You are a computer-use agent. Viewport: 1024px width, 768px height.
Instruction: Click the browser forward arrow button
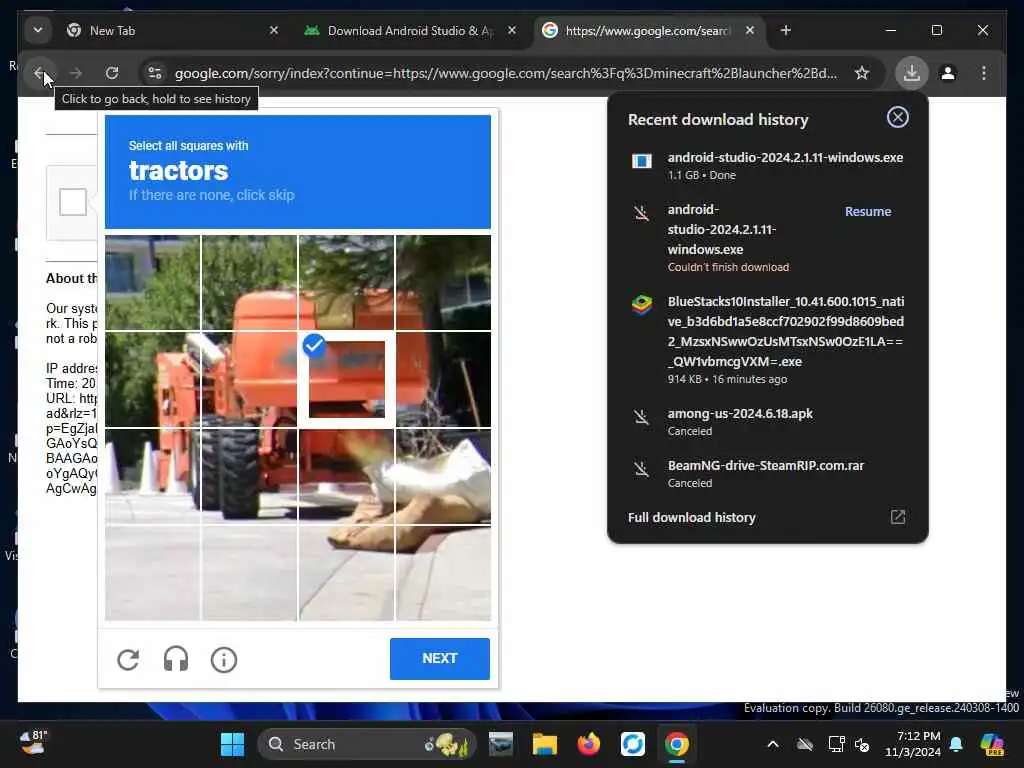(x=76, y=73)
